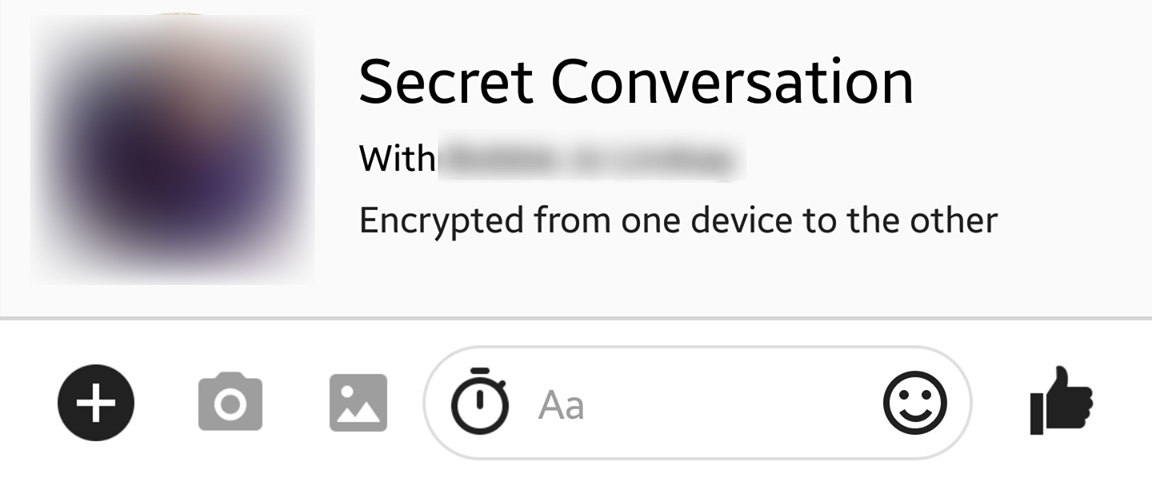The image size is (1152, 486).
Task: Open the photo gallery picker
Action: 358,403
